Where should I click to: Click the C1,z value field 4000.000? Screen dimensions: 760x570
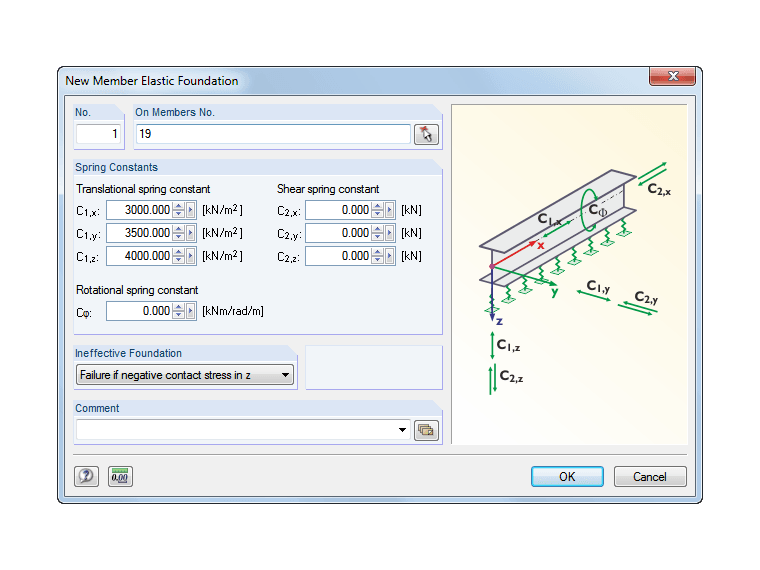pos(140,256)
